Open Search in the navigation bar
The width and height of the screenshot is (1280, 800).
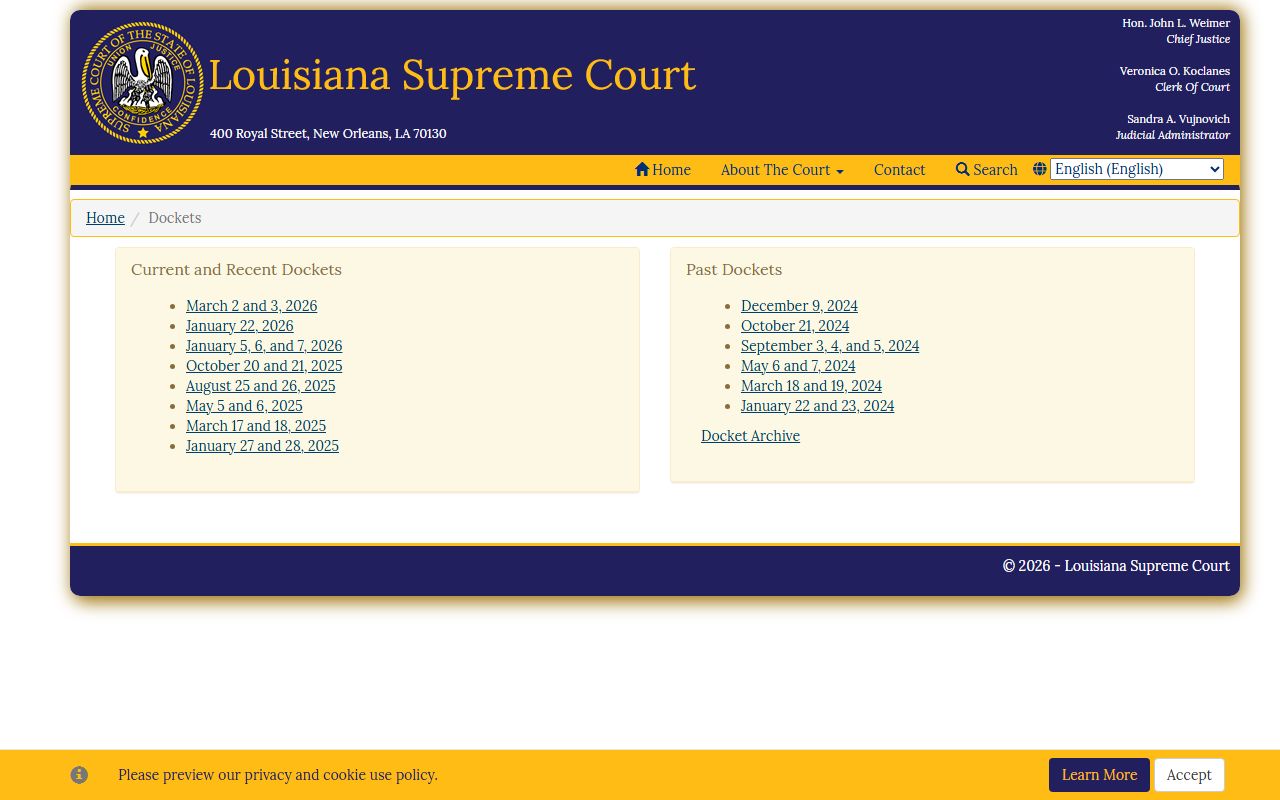987,170
